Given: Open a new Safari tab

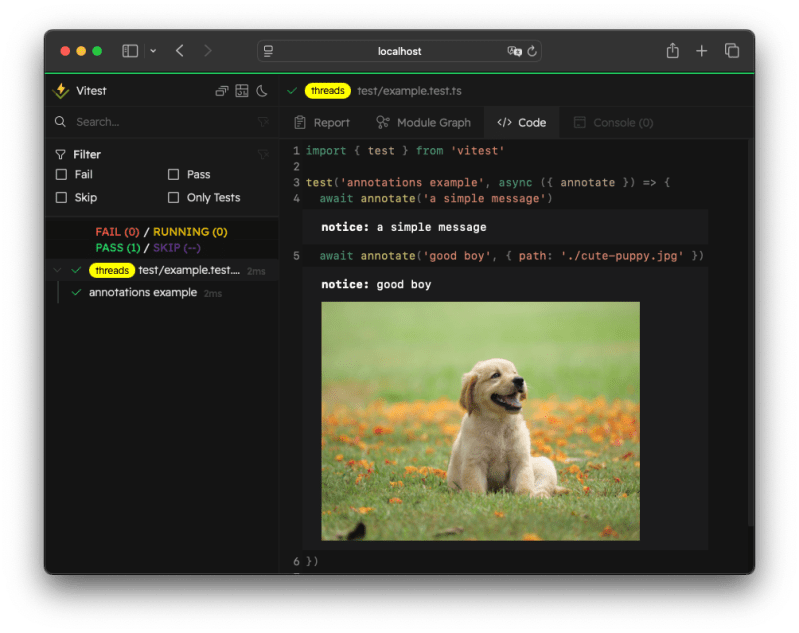Looking at the screenshot, I should pos(702,51).
